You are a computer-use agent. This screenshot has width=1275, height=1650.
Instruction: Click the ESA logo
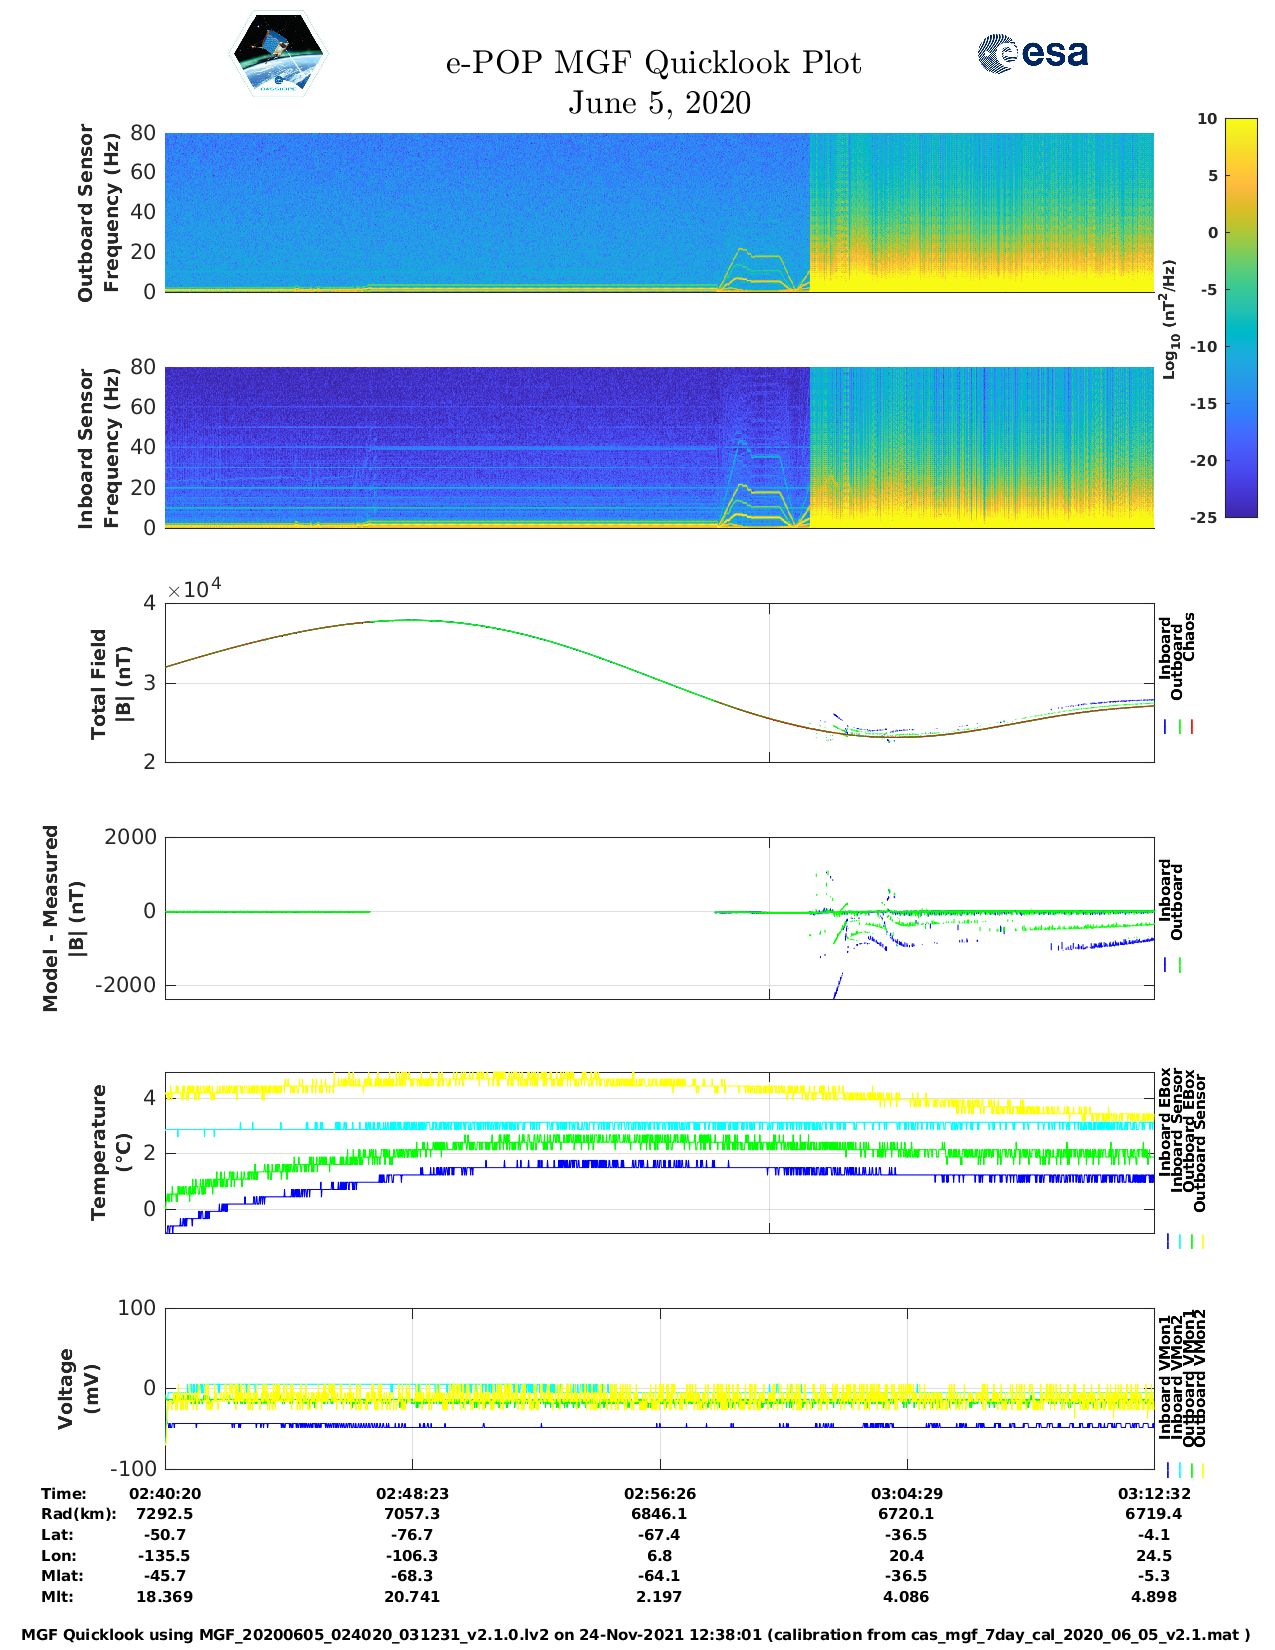(x=1033, y=54)
